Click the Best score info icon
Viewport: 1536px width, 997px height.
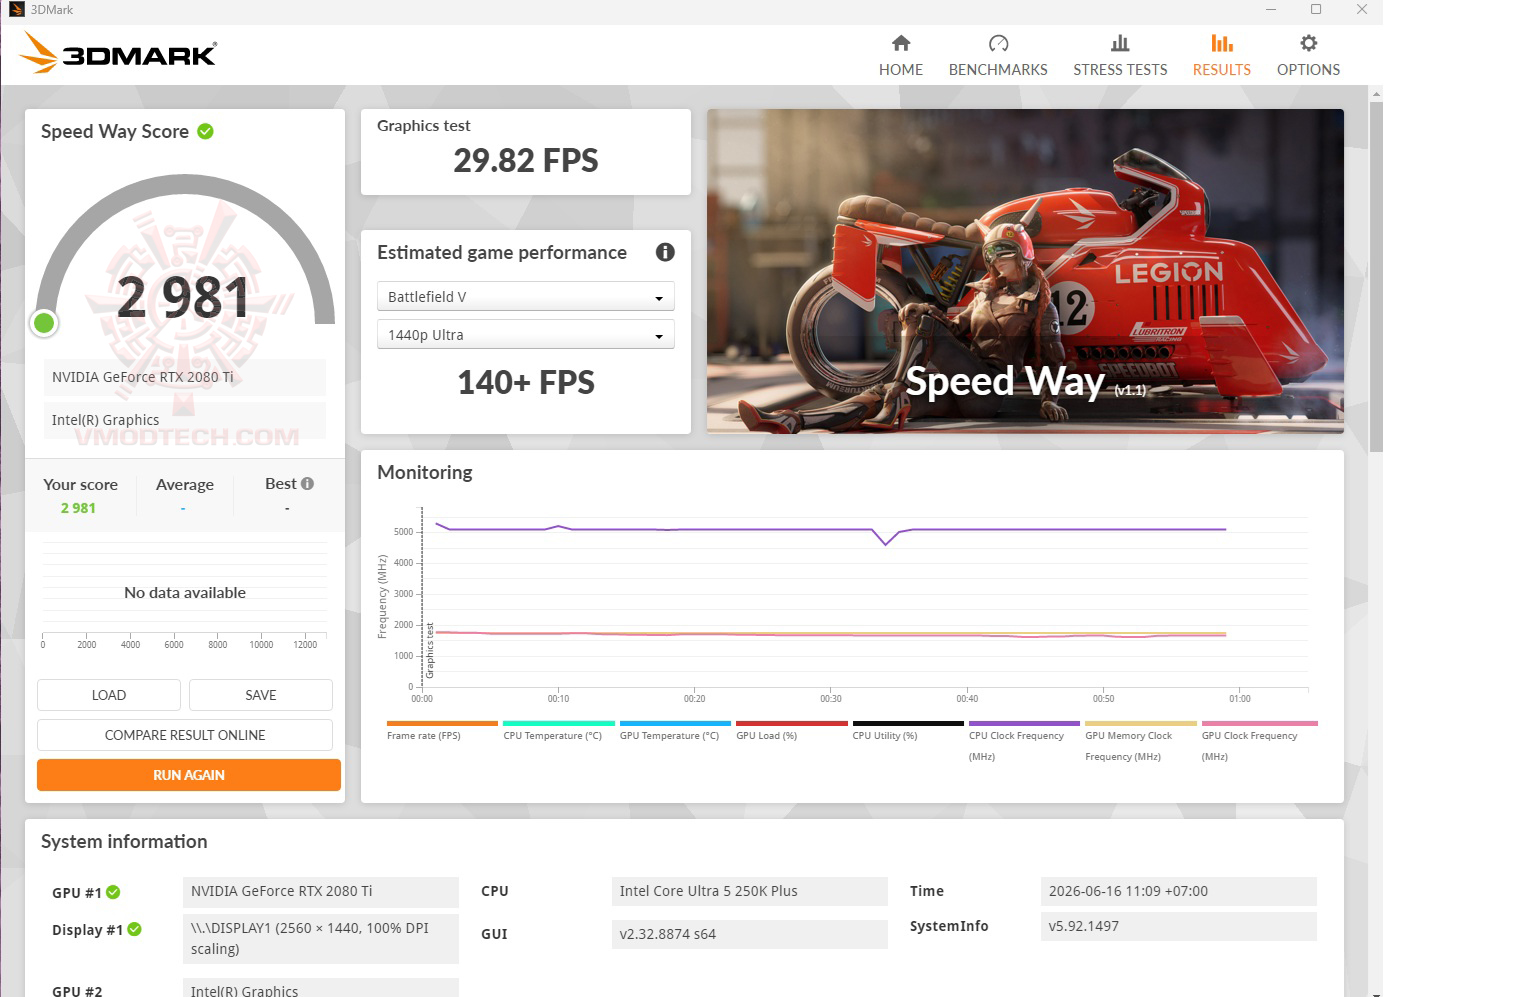pos(308,484)
